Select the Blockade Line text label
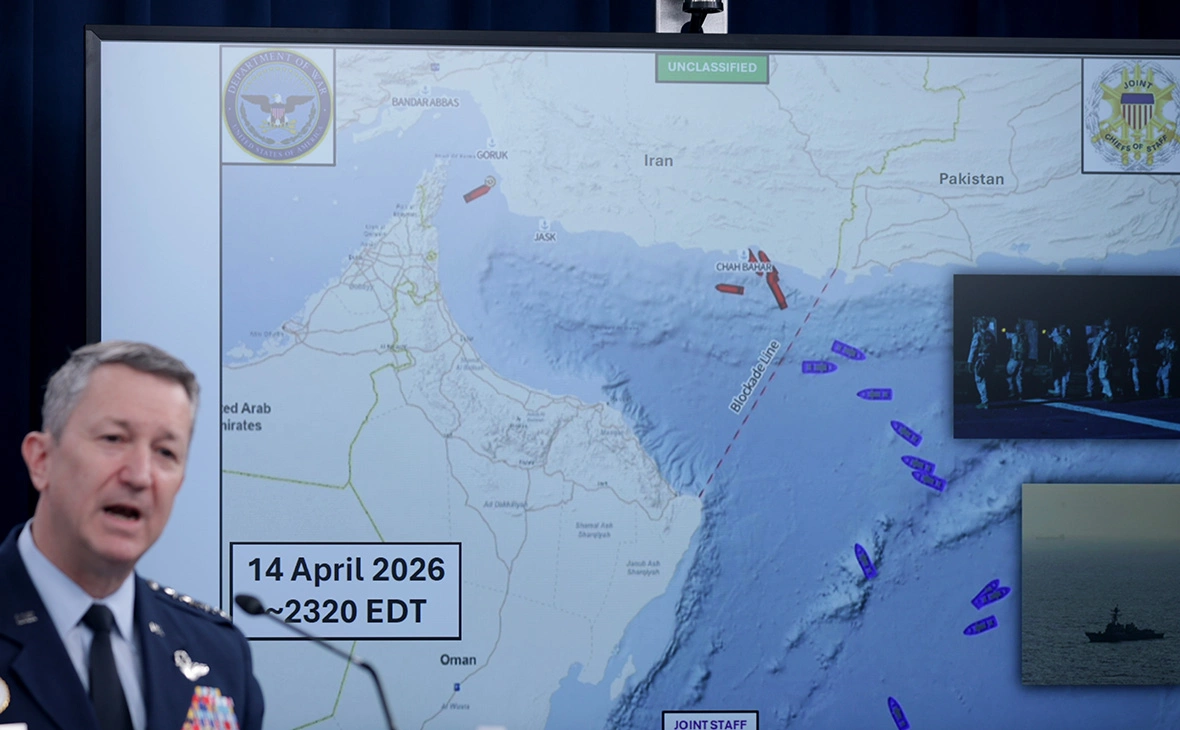1180x730 pixels. point(754,376)
